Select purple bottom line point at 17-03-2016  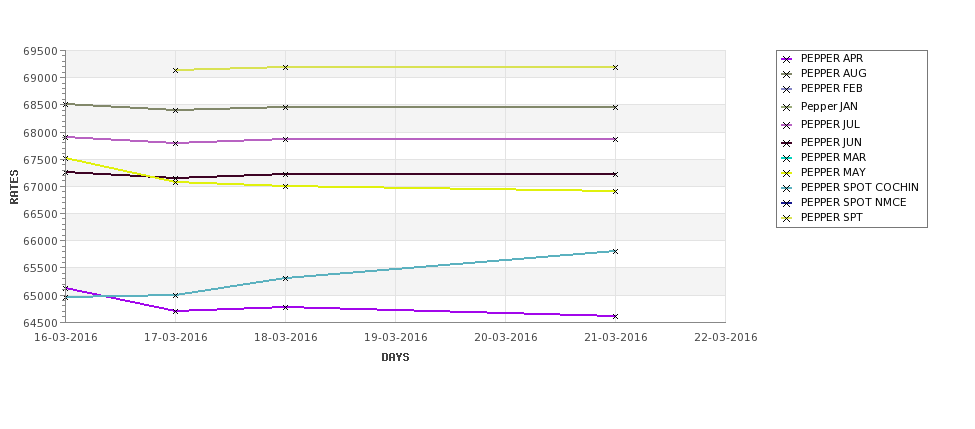[175, 311]
